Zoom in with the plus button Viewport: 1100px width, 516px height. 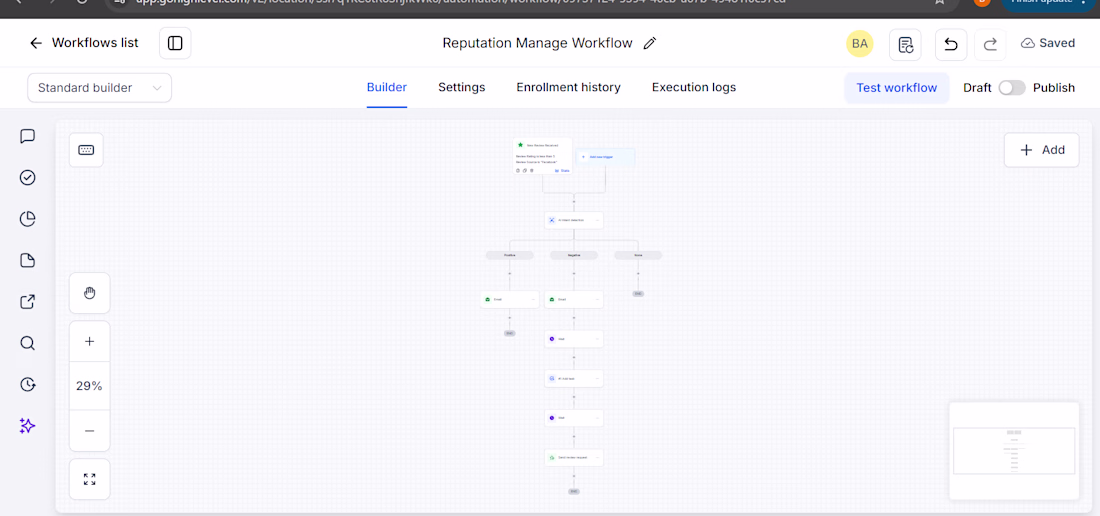89,341
